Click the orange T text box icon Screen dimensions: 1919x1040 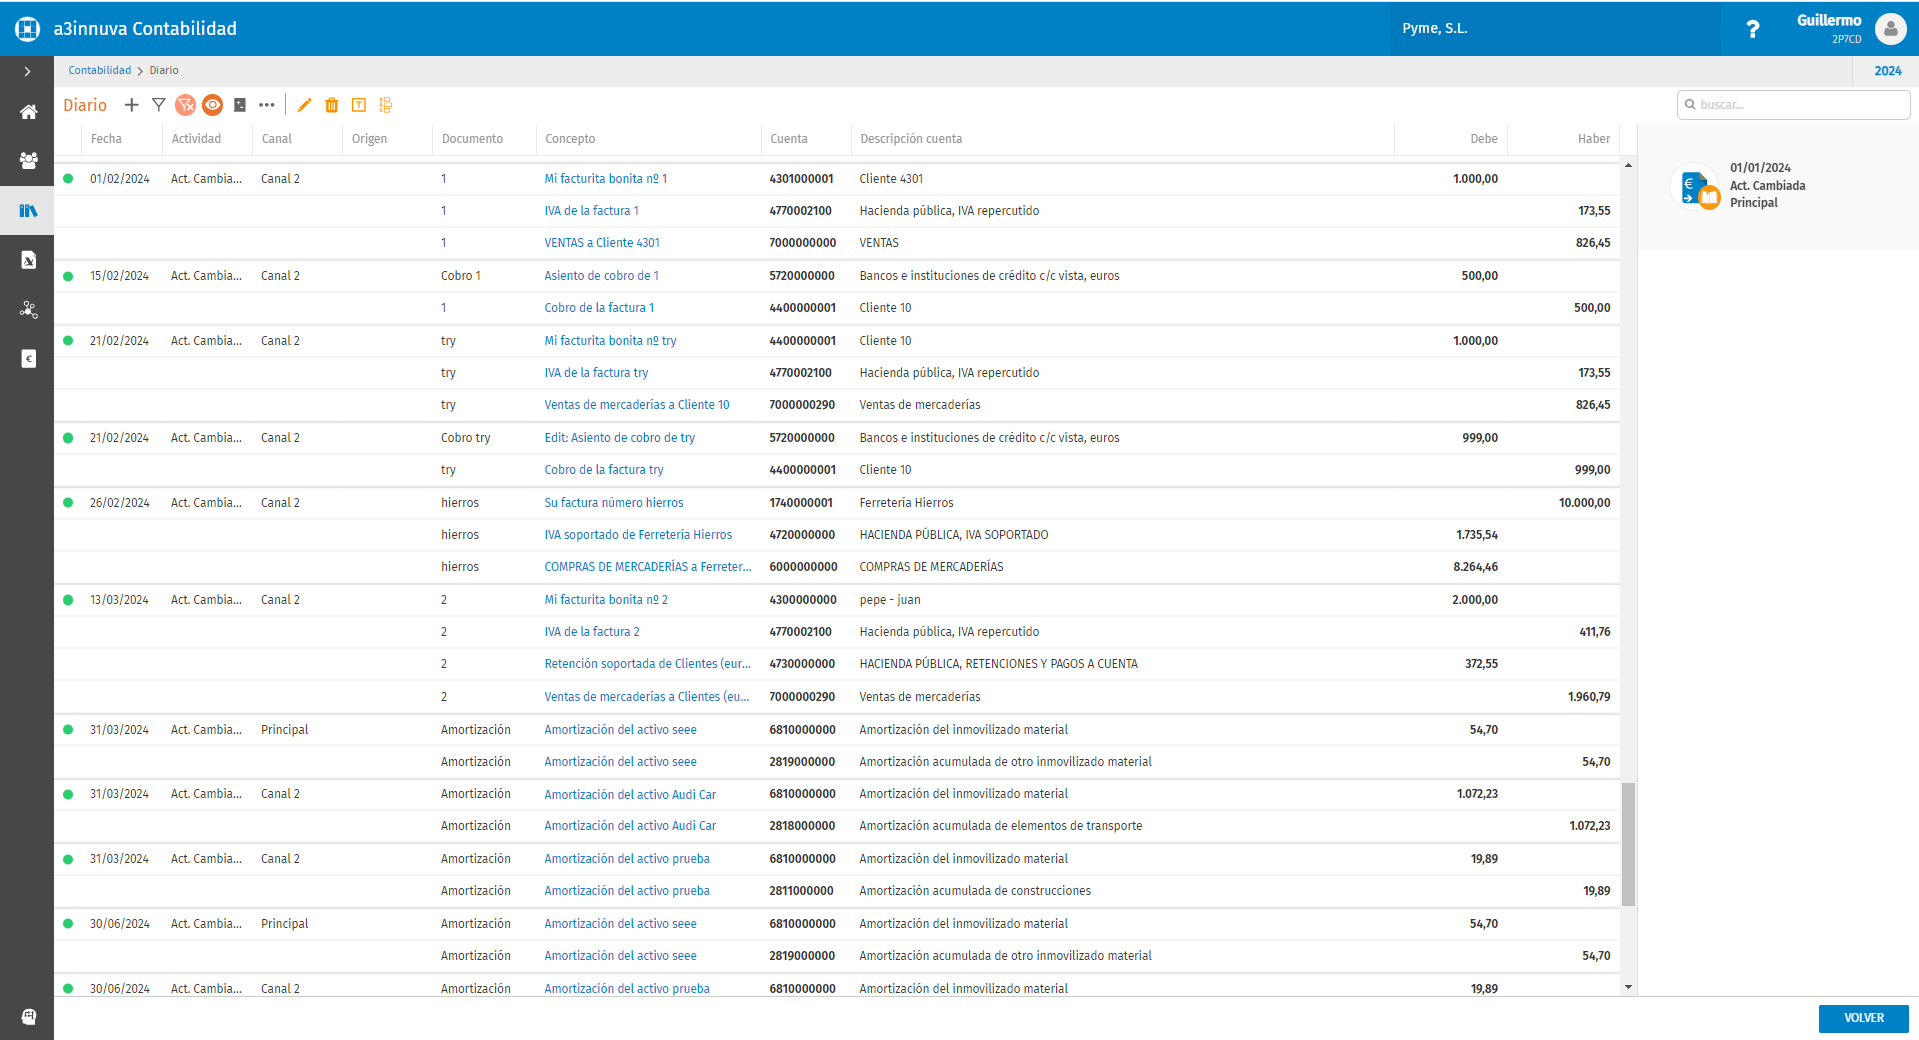[359, 105]
